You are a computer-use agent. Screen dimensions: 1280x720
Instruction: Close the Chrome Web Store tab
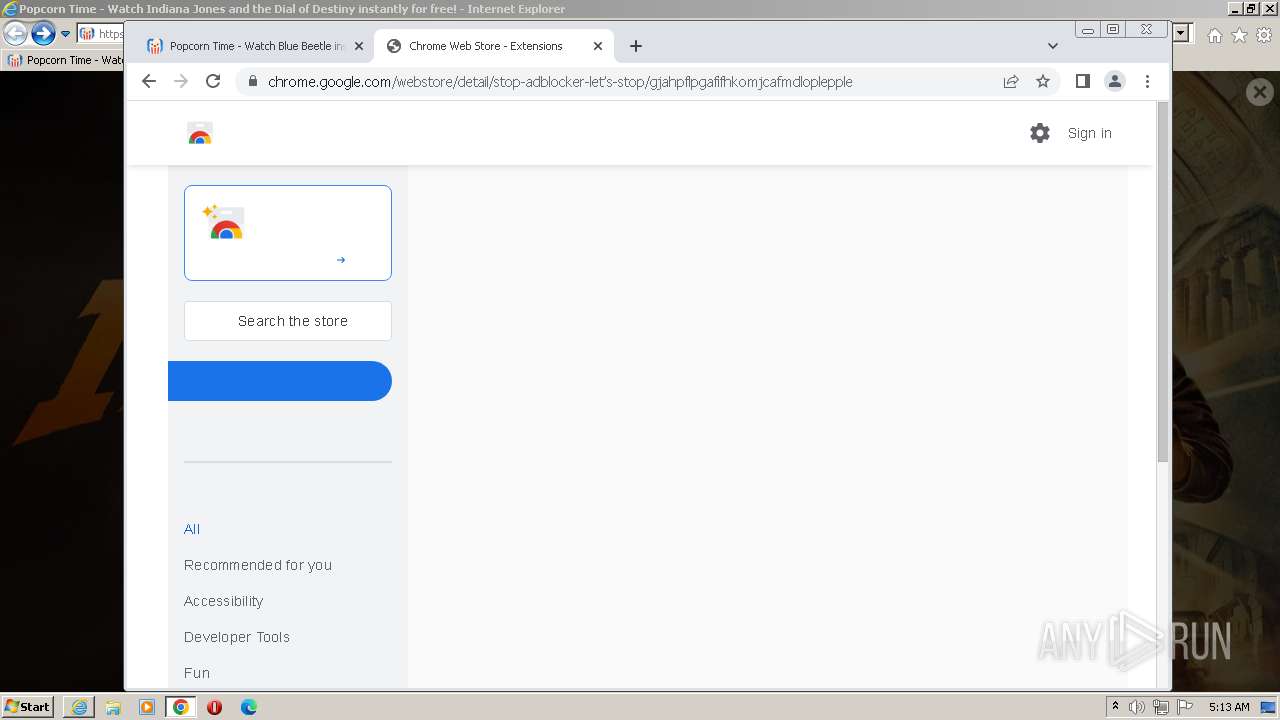[x=598, y=46]
